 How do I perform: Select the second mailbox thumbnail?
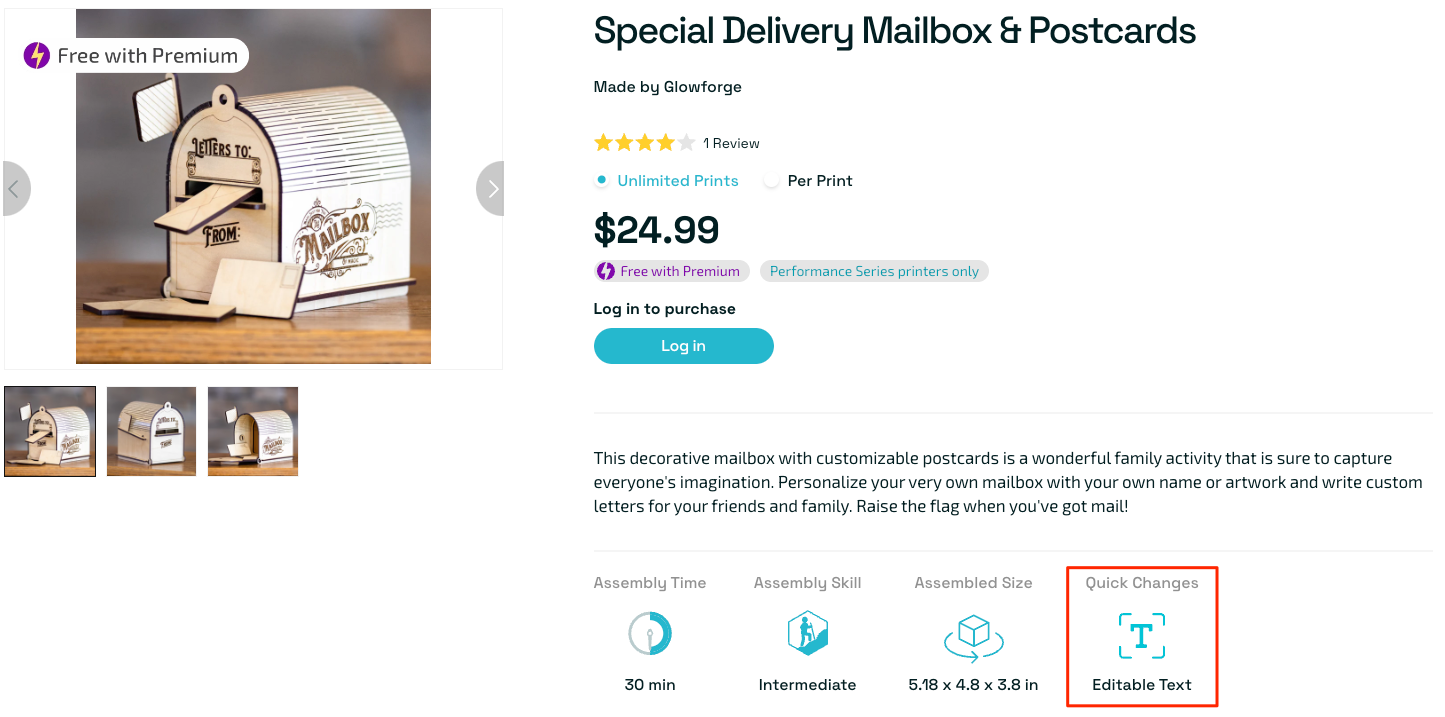(151, 431)
